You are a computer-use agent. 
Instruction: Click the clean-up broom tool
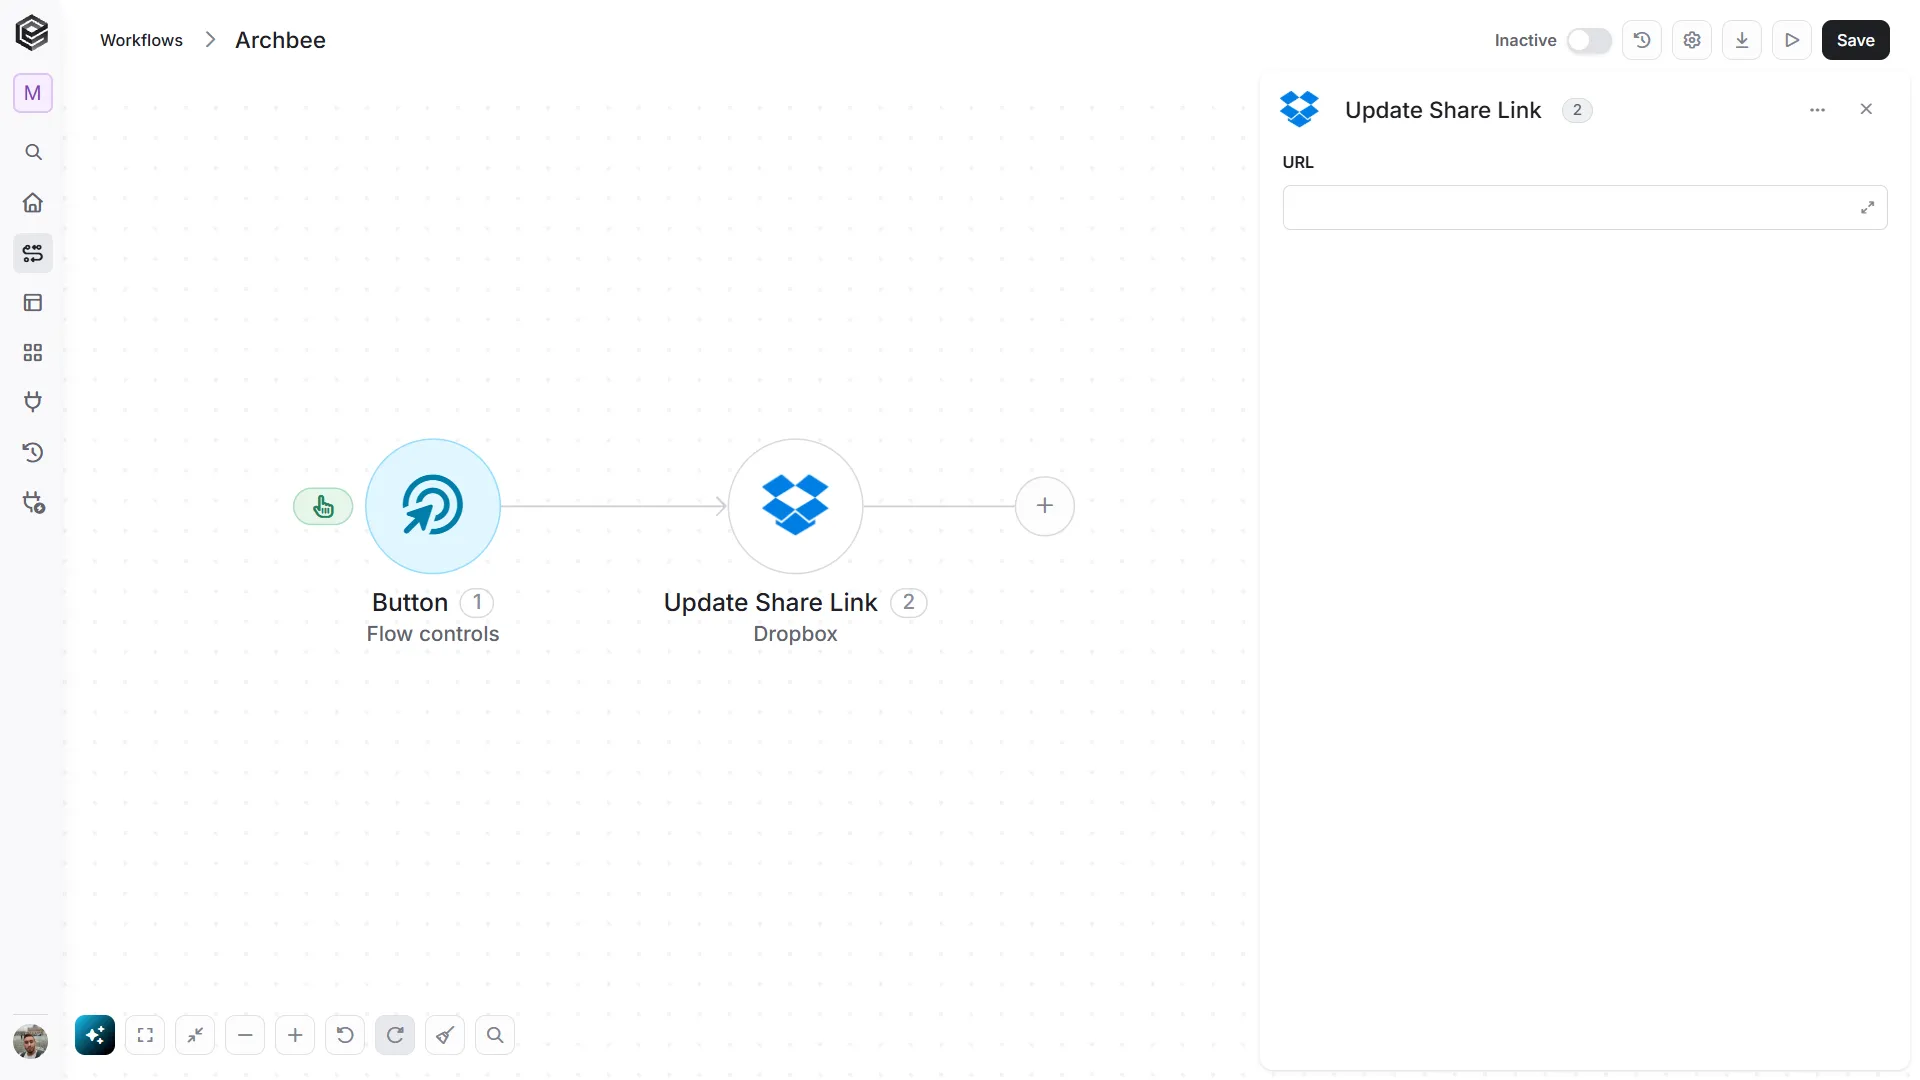445,1035
